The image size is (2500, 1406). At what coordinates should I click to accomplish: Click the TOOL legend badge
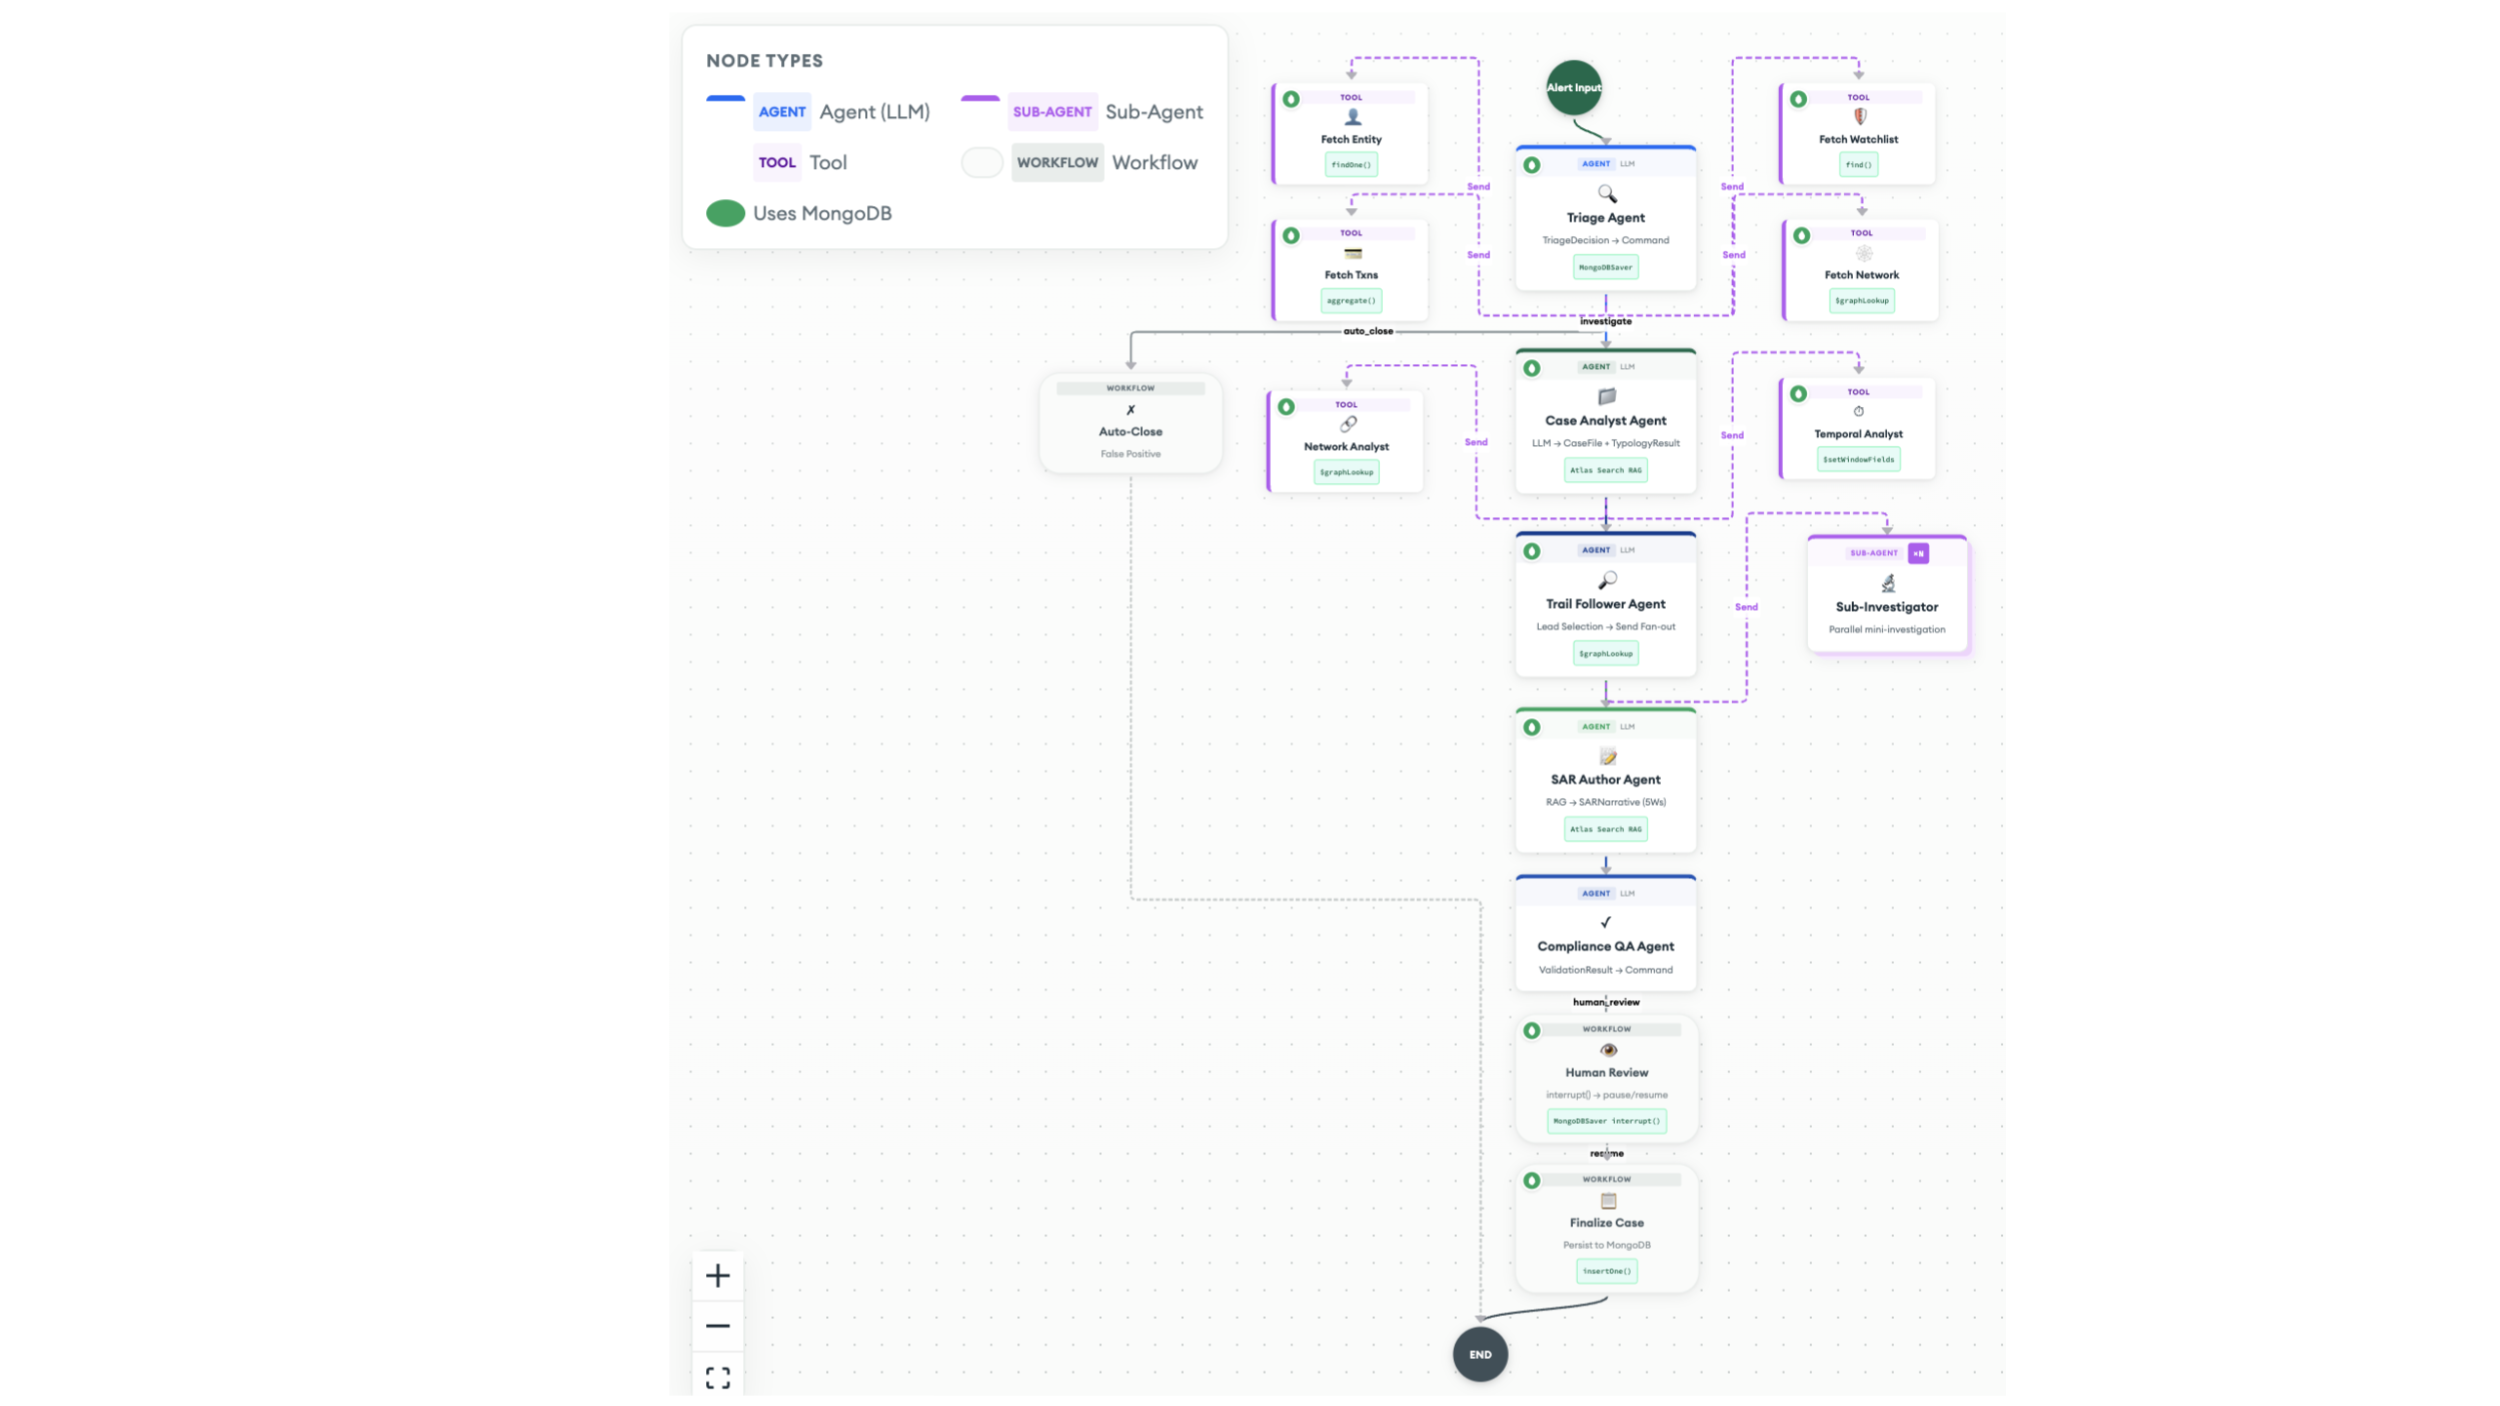point(777,162)
